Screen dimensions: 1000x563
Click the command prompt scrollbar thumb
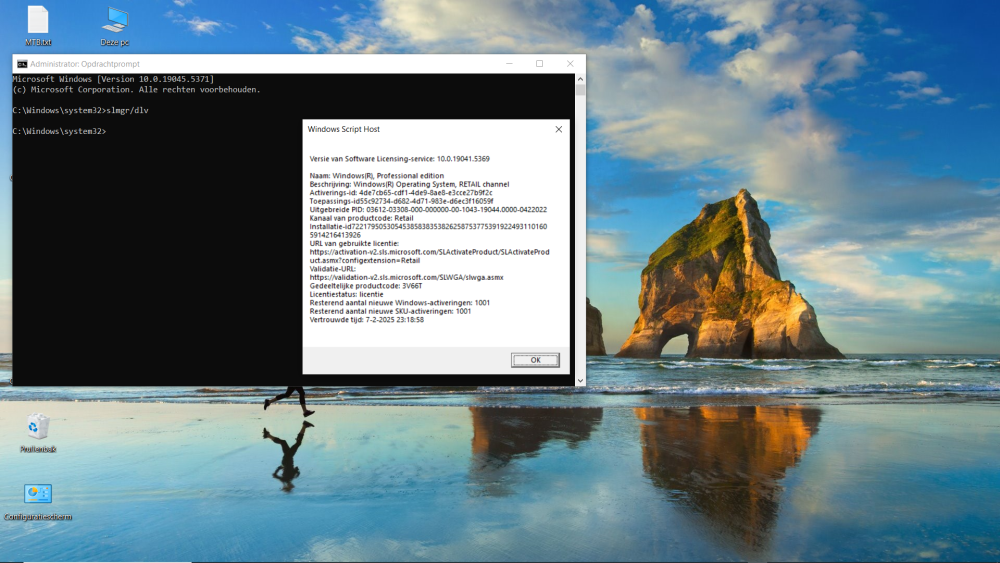tap(580, 90)
